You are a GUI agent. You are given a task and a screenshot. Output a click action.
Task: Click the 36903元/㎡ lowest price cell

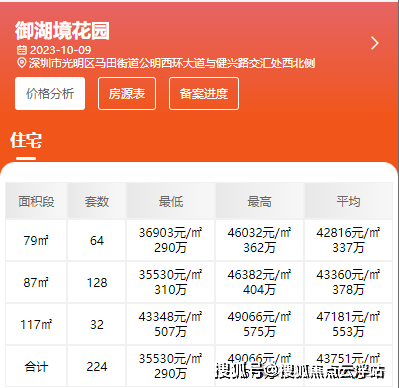171,240
